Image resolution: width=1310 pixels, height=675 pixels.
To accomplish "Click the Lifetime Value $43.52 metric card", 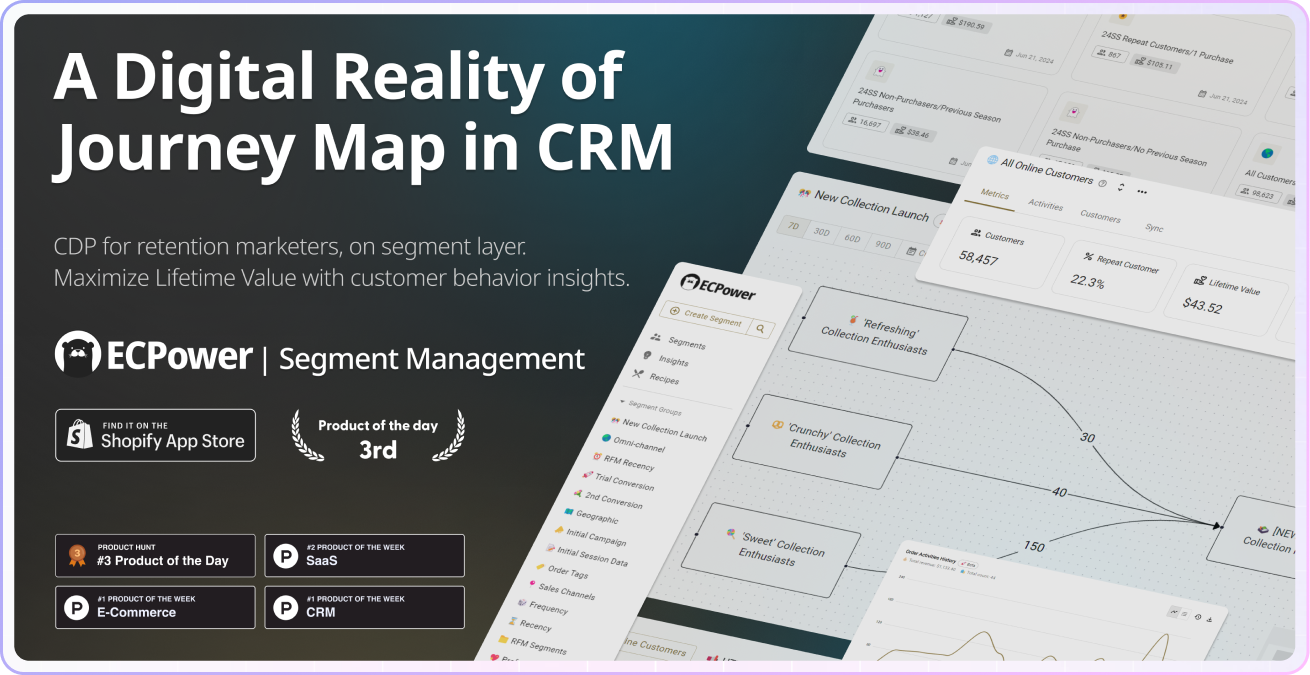I will click(1228, 299).
